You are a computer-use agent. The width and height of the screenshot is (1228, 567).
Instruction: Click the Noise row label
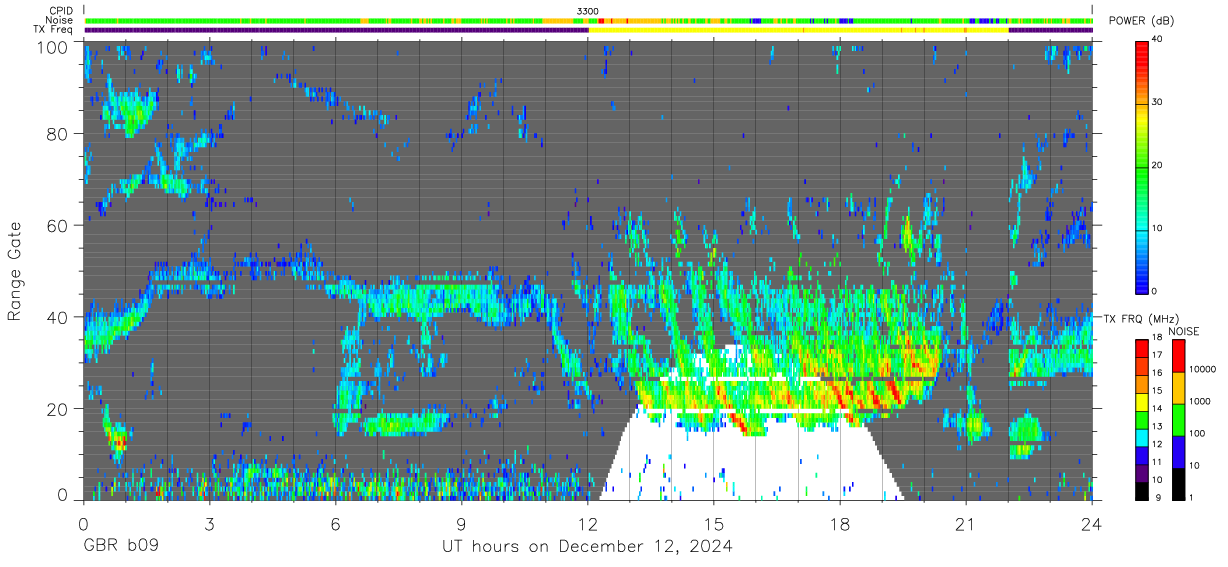point(59,20)
